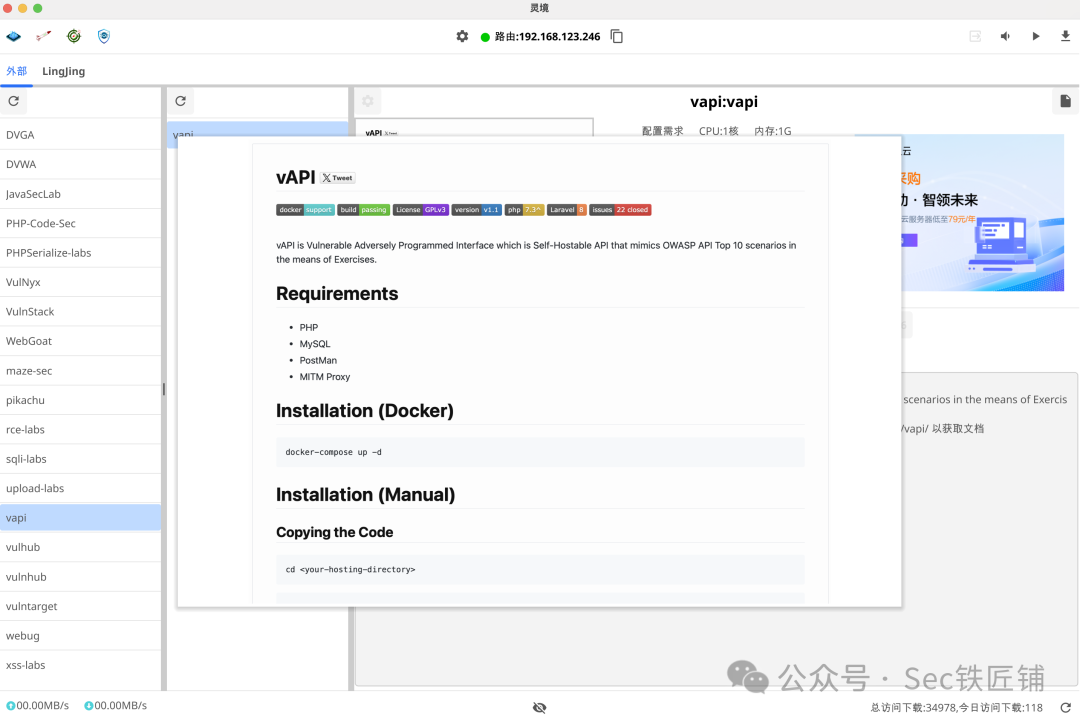Copy the route address 192.168.123.246
Viewport: 1080px width, 722px height.
(617, 35)
